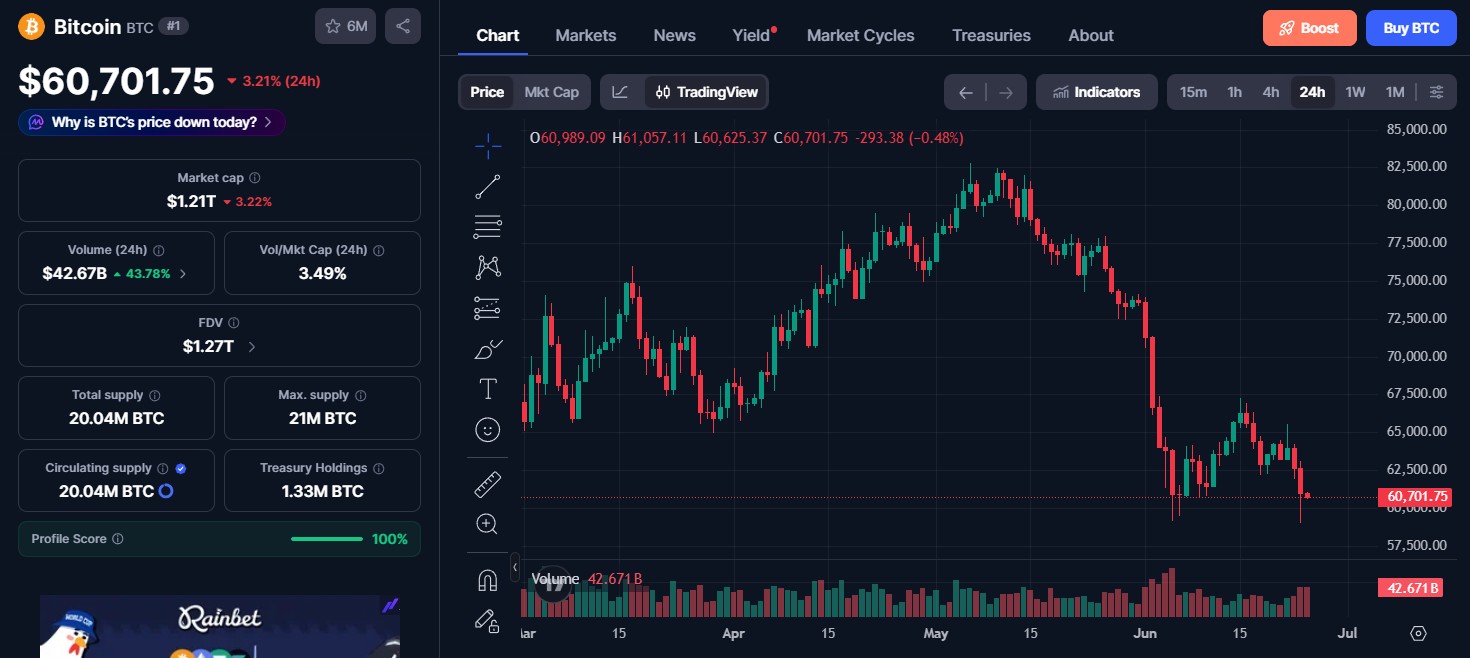Viewport: 1470px width, 658px height.
Task: Open the Markets tab
Action: click(586, 35)
